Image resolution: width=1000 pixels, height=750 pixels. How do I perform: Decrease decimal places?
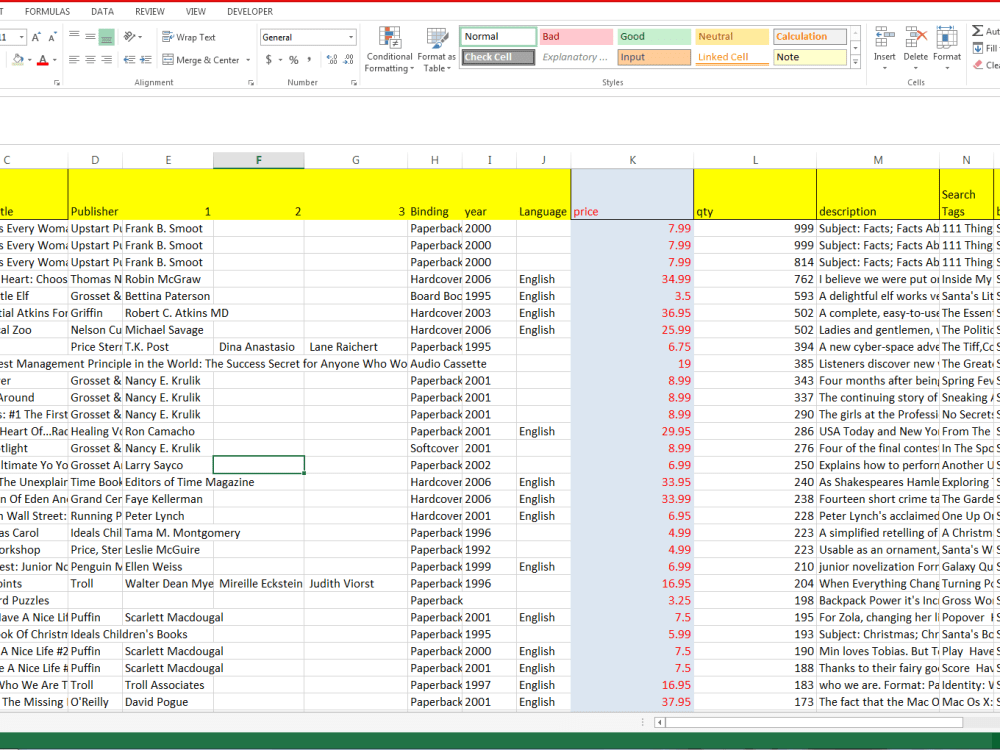point(348,60)
